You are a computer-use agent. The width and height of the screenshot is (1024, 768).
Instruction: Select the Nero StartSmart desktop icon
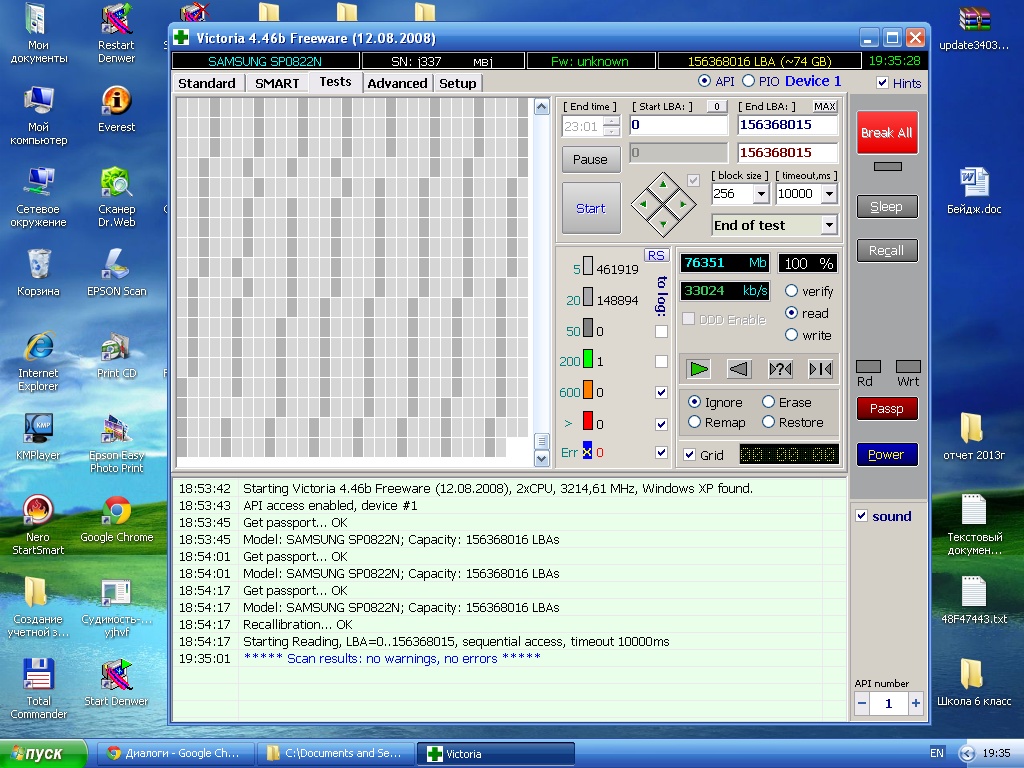[x=38, y=525]
